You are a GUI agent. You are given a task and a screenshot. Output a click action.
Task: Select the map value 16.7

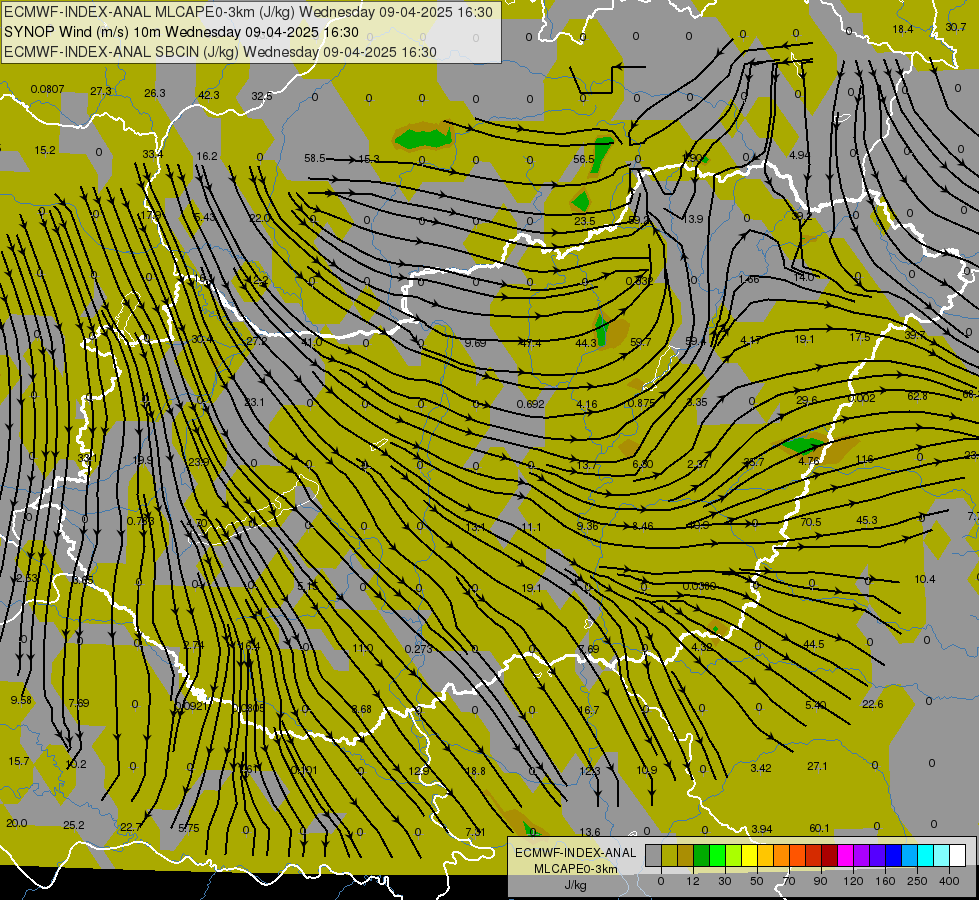(x=589, y=710)
